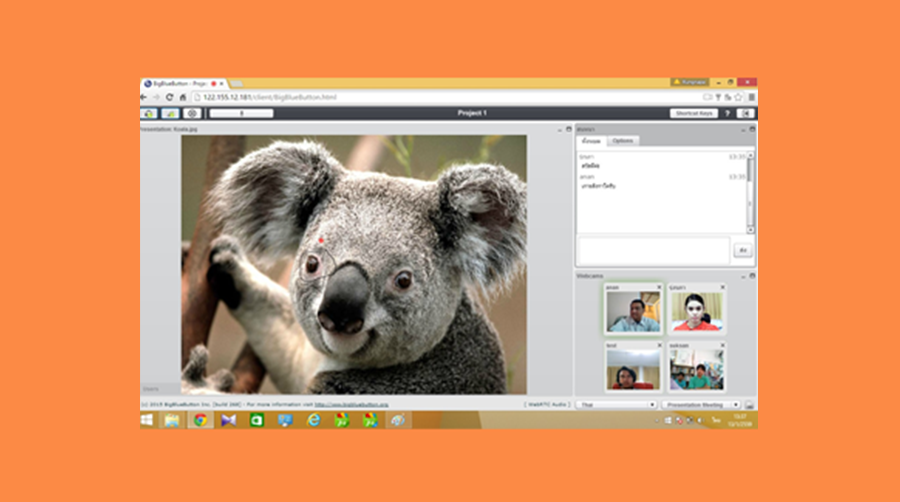Reload the page with the browser refresh icon
This screenshot has width=900, height=502.
point(170,97)
